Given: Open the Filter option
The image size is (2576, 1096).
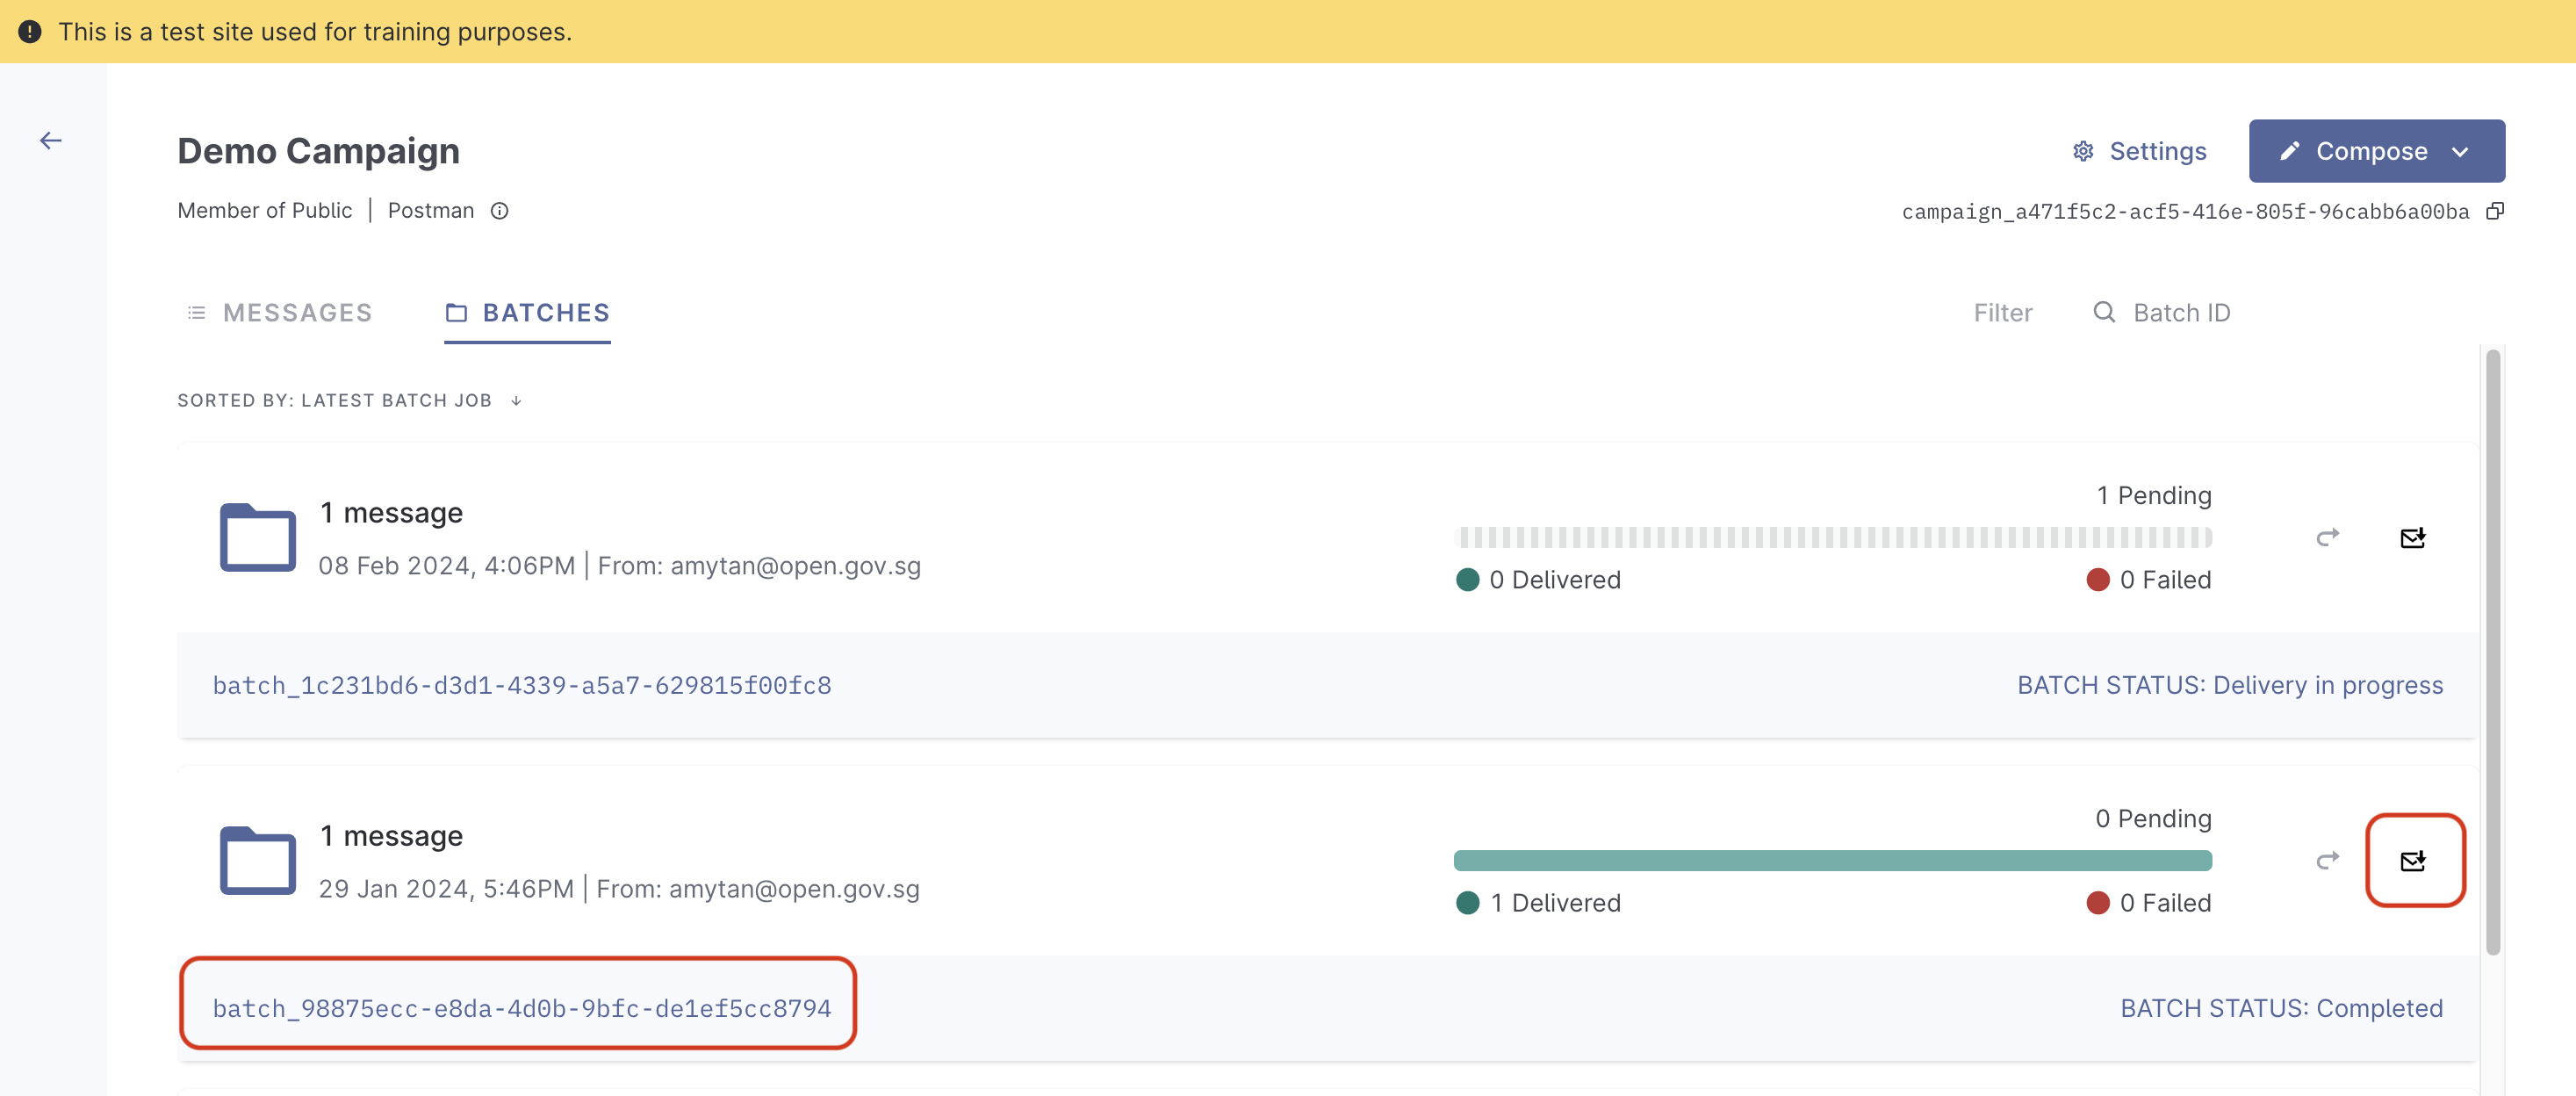Looking at the screenshot, I should point(2002,313).
